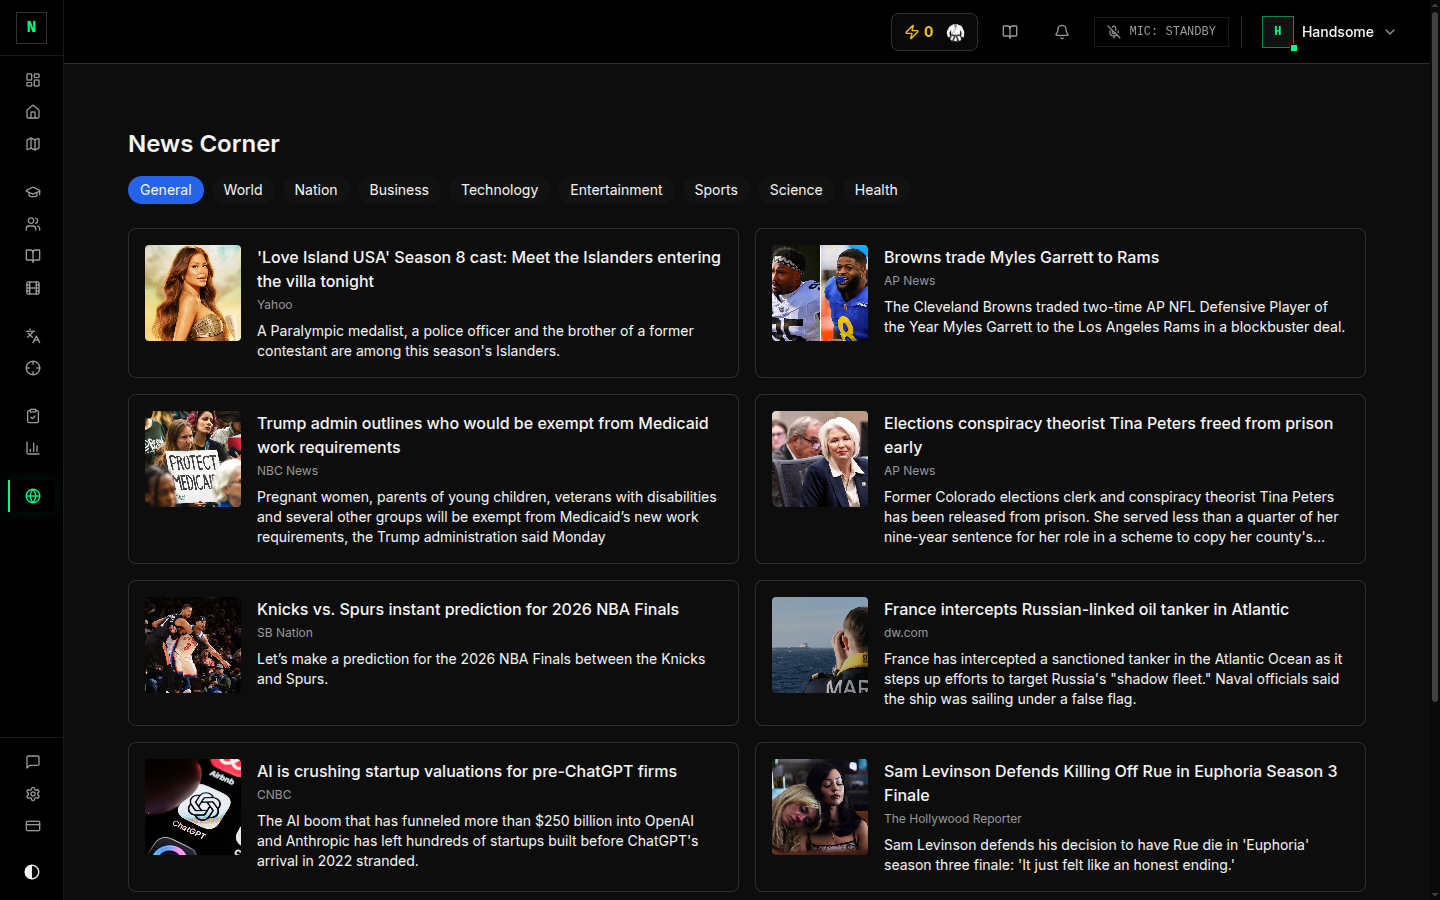The height and width of the screenshot is (900, 1440).
Task: Click the 'dw.com' source label
Action: (906, 633)
